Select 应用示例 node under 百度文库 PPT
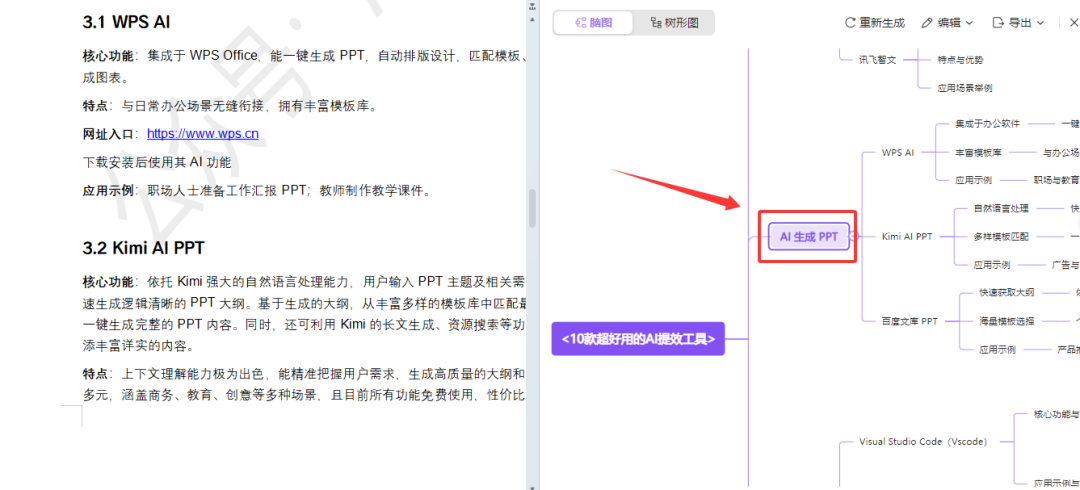This screenshot has height=490, width=1080. click(997, 349)
